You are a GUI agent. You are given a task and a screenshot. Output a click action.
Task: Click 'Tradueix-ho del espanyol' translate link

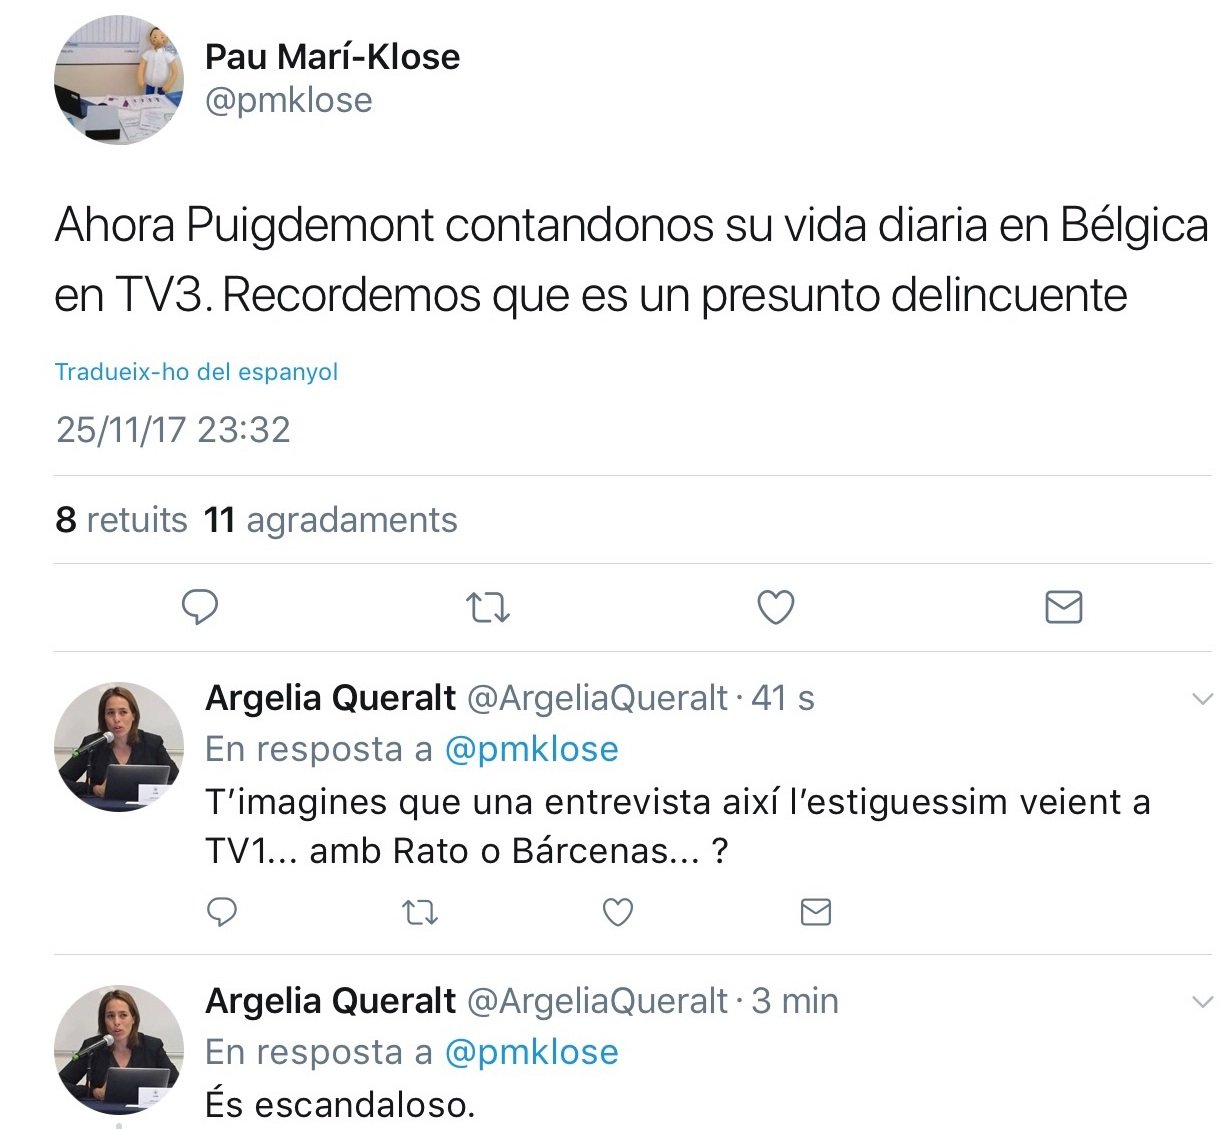tap(196, 372)
